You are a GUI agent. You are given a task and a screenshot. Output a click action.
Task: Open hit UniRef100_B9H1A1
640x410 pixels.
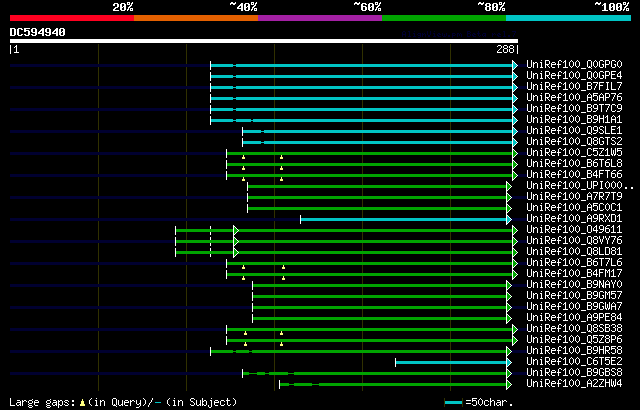(x=574, y=120)
